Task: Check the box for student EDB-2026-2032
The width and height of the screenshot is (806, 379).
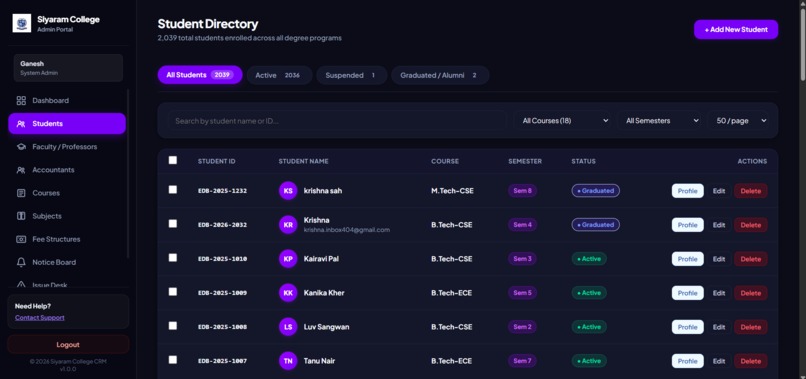Action: [x=173, y=224]
